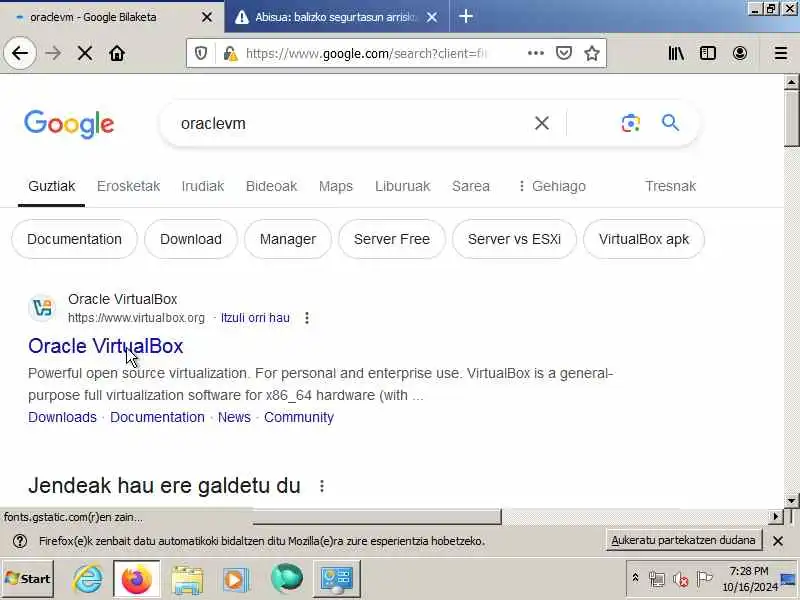Save page to Pocket

[563, 53]
